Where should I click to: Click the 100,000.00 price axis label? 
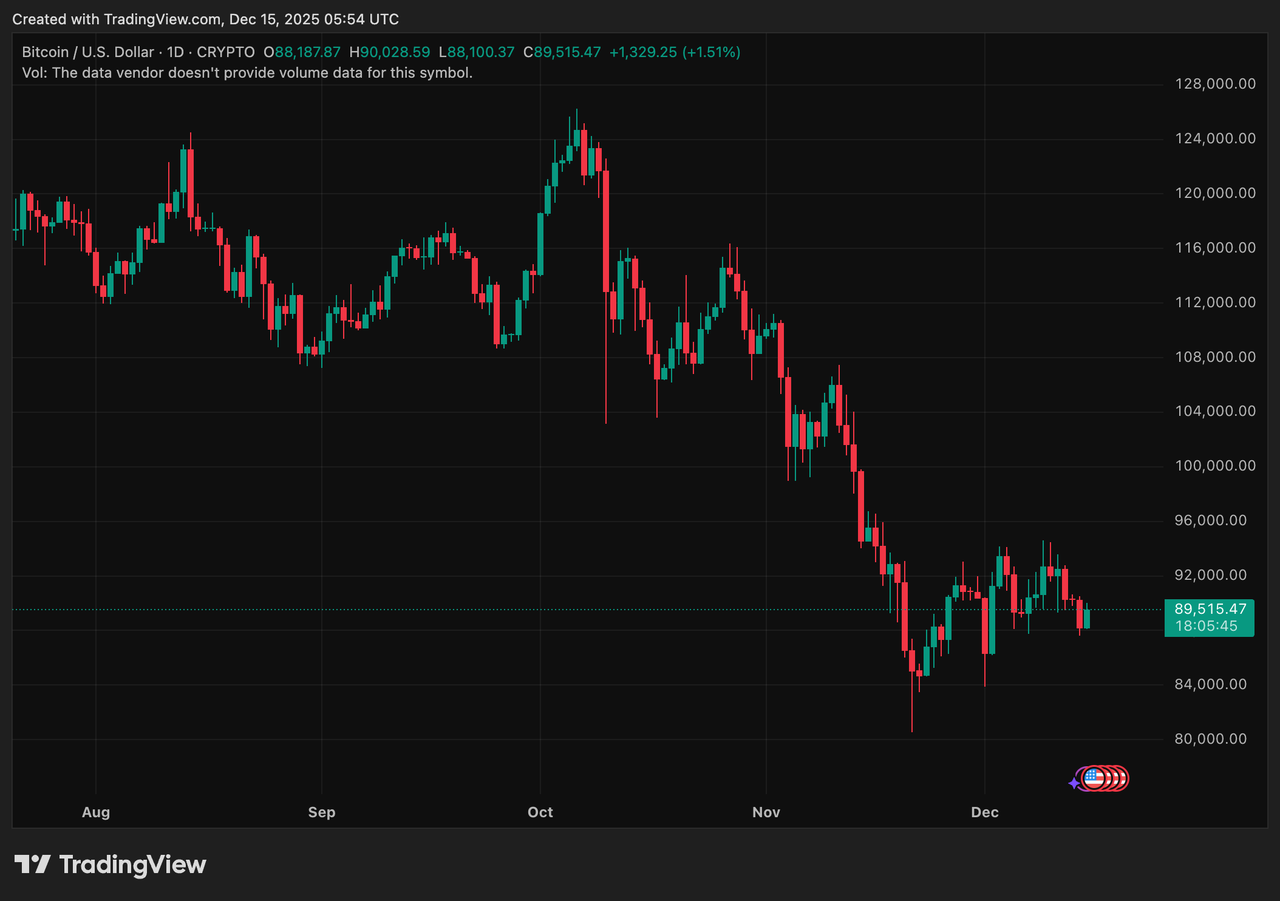(1215, 466)
